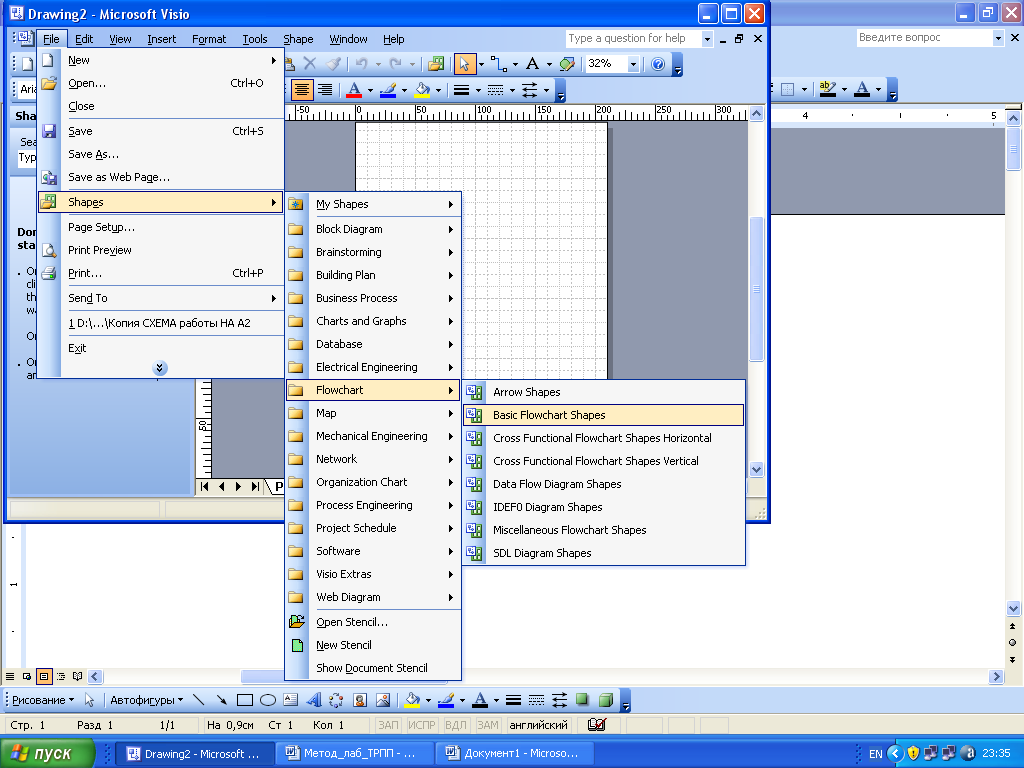Toggle ЗАП macro recording indicator in status bar
Viewport: 1024px width, 768px height.
click(x=388, y=725)
